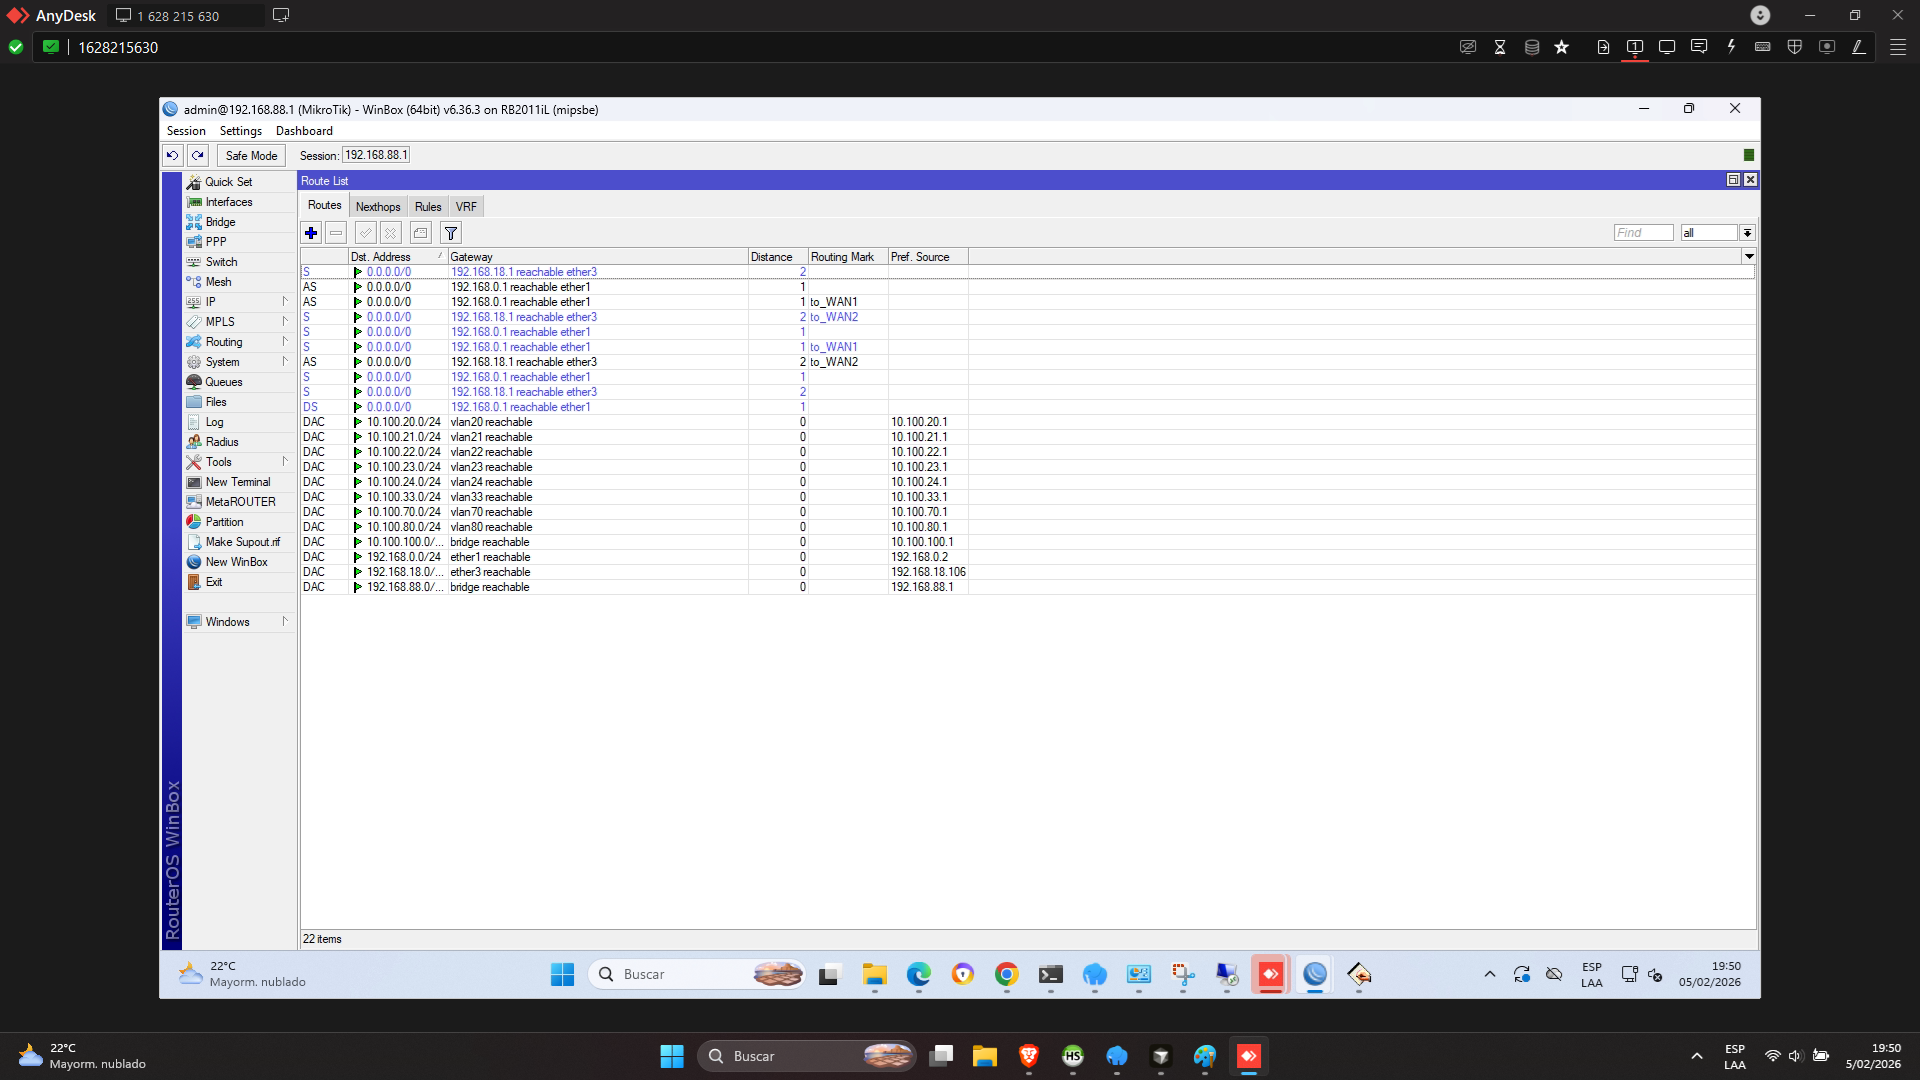Click the WinBox undo arrow icon
This screenshot has width=1920, height=1080.
point(173,156)
